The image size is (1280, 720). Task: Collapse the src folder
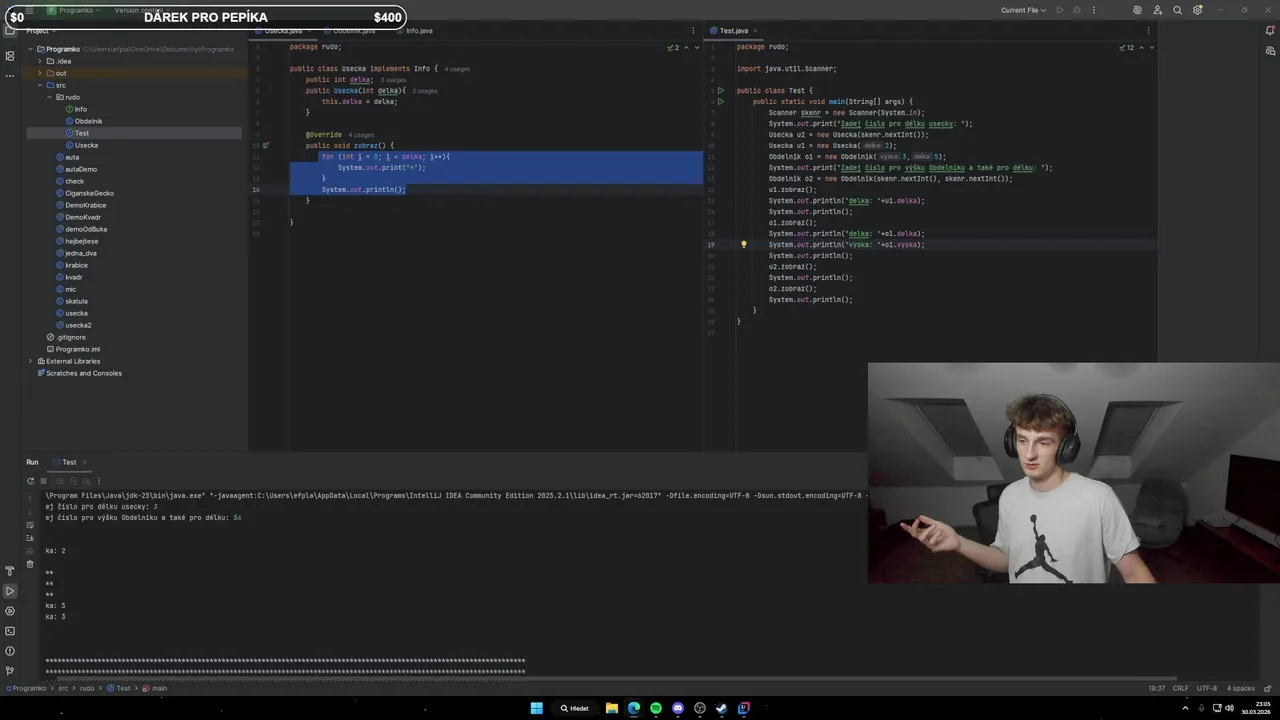point(39,85)
